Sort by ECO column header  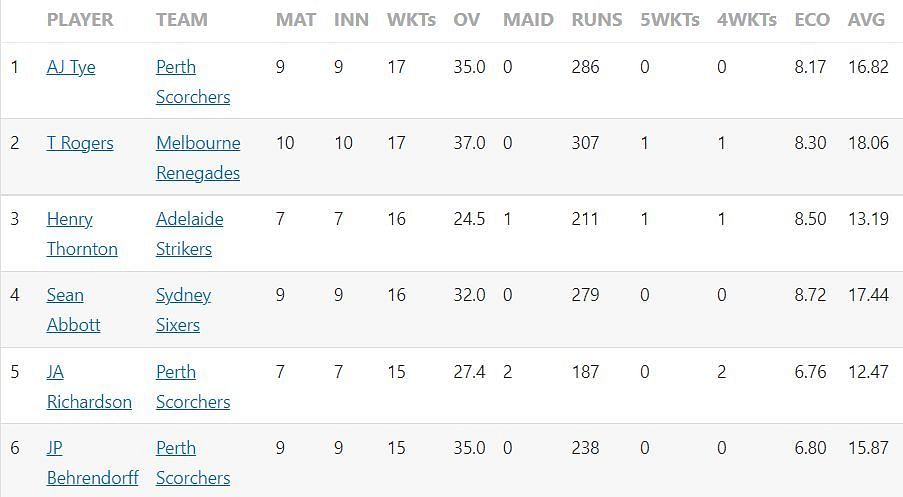[812, 20]
